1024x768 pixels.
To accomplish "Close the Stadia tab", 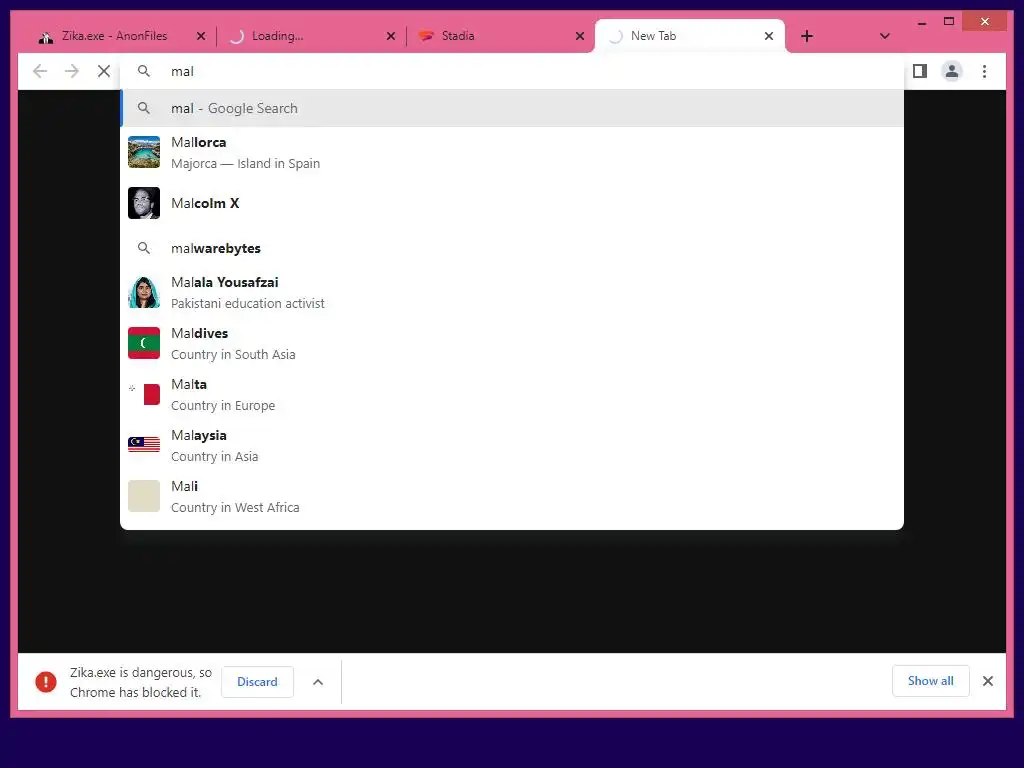I will 579,37.
